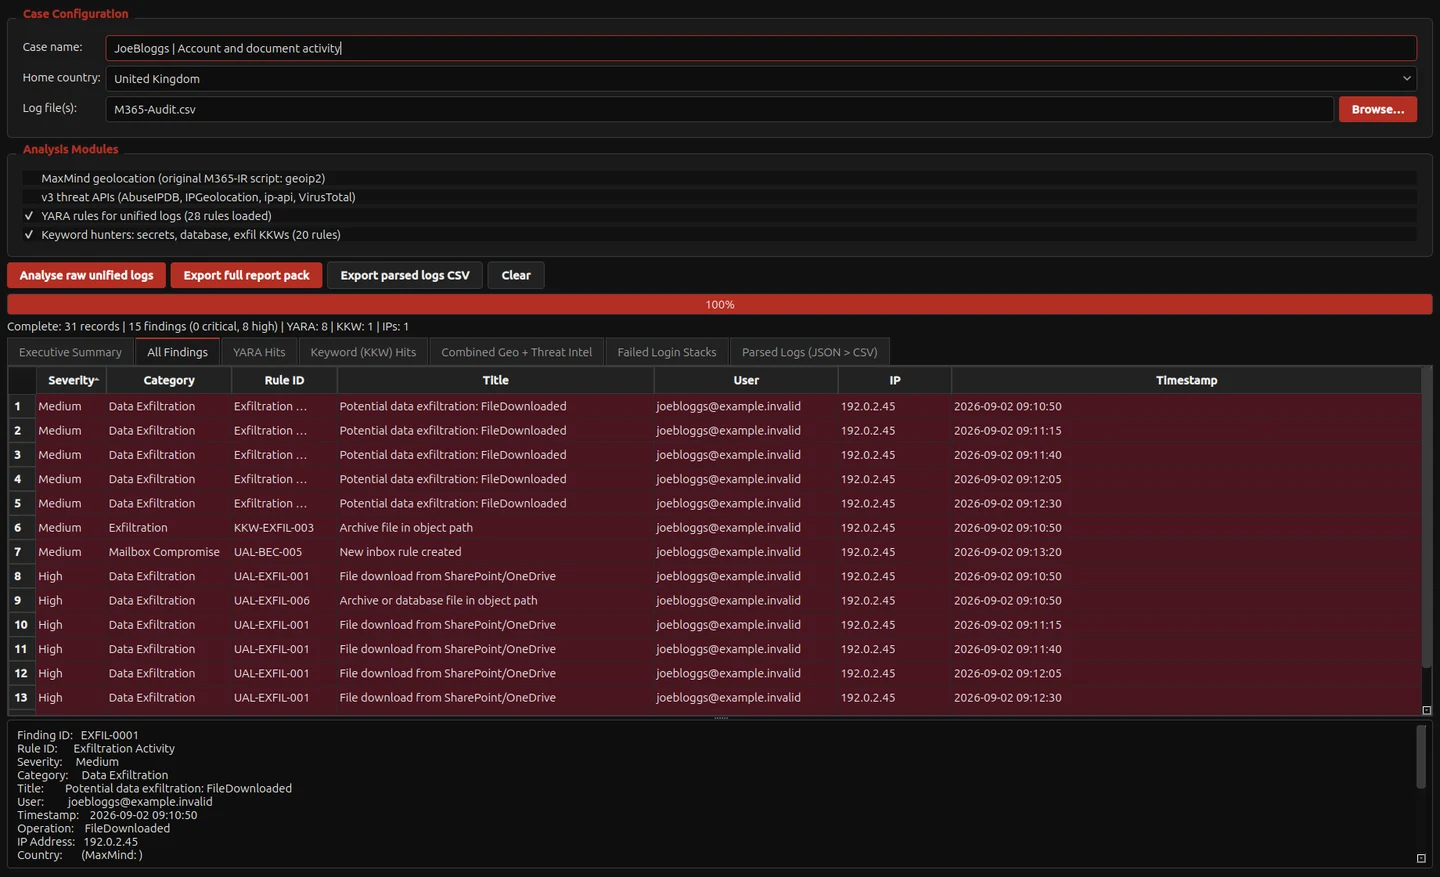
Task: Click the status line showing 31 records
Action: pyautogui.click(x=208, y=326)
